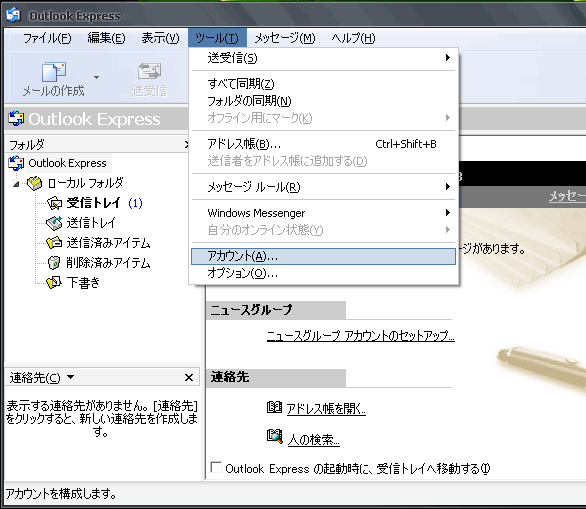Close the 連絡先 contacts pane

[x=189, y=378]
